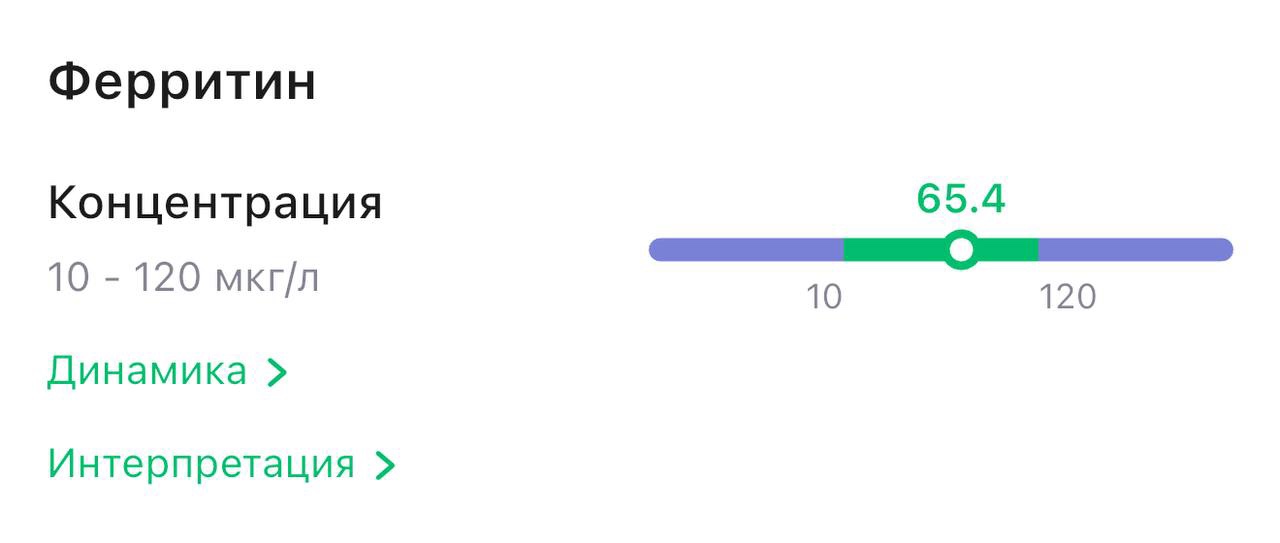This screenshot has width=1280, height=543.
Task: Open the Интерпретация link
Action: click(x=201, y=465)
